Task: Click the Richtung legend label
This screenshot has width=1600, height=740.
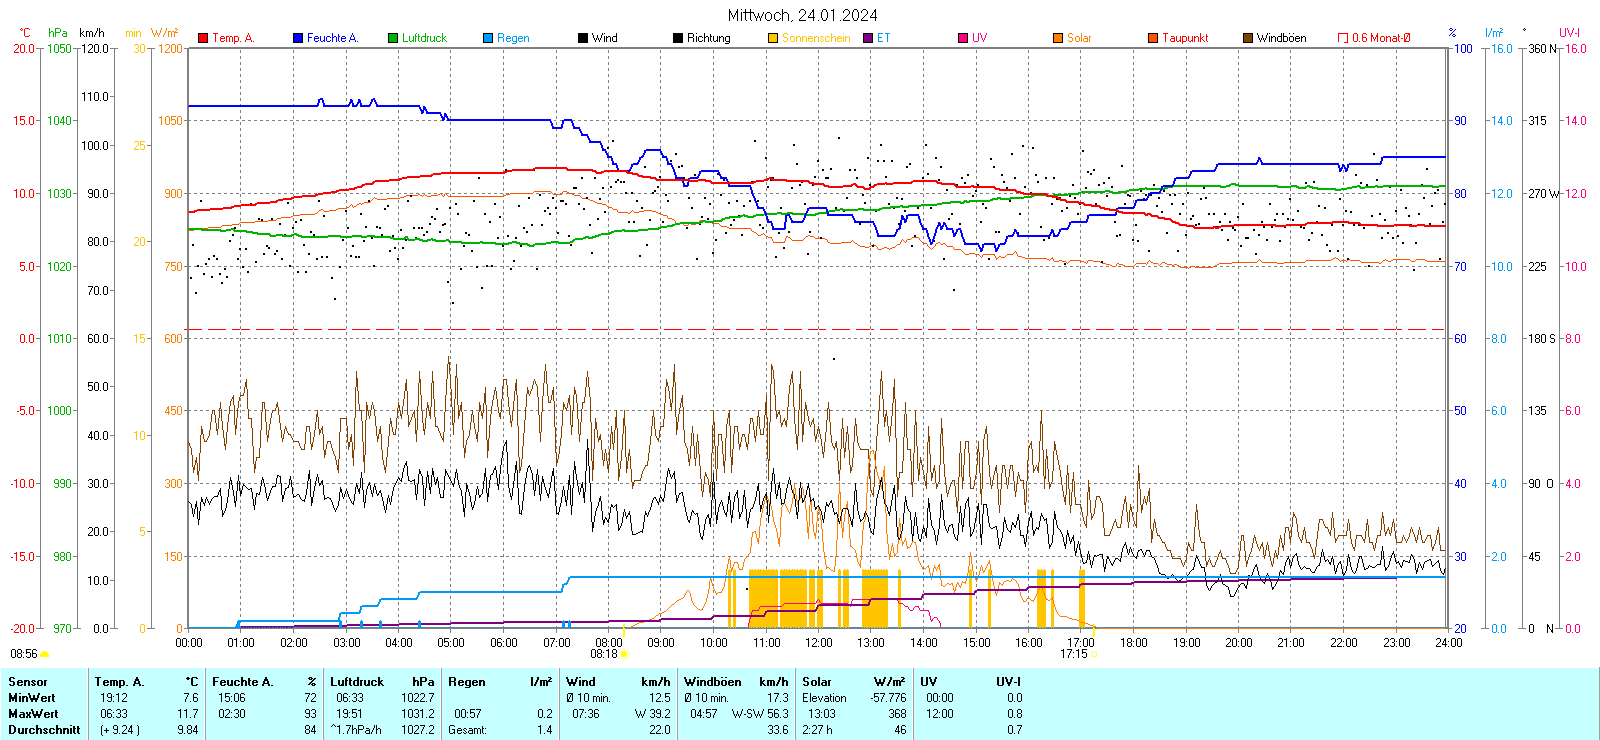Action: 708,38
